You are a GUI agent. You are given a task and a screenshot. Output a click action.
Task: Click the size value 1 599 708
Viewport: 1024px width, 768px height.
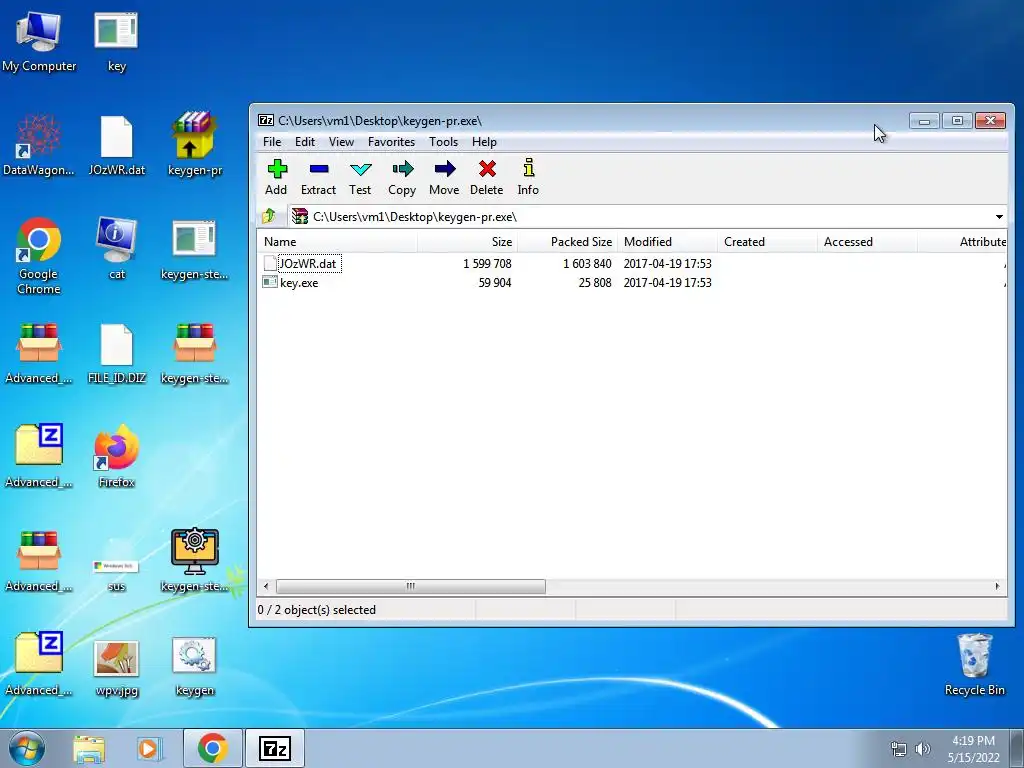(487, 264)
